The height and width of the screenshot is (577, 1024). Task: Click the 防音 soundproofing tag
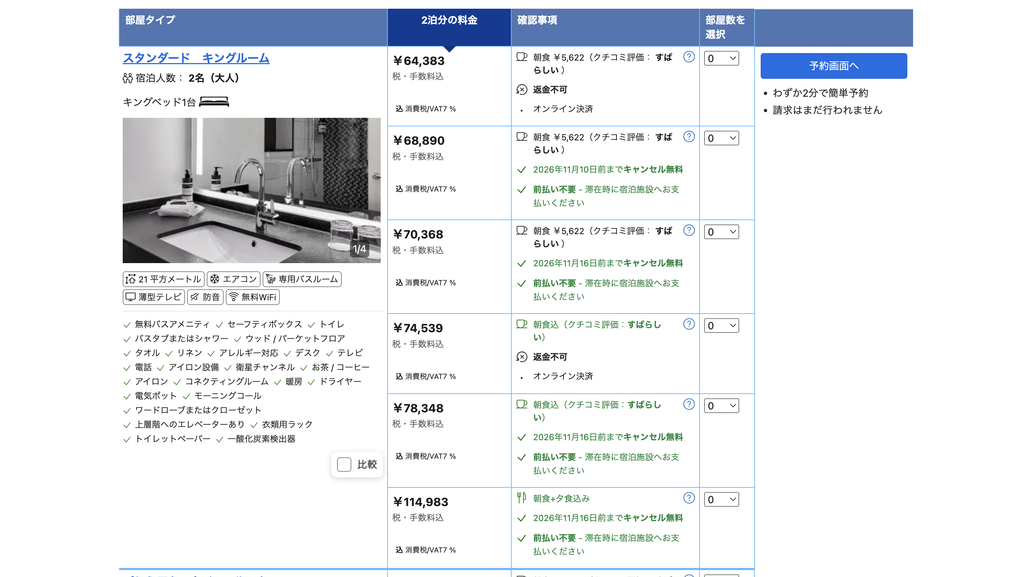pos(205,297)
